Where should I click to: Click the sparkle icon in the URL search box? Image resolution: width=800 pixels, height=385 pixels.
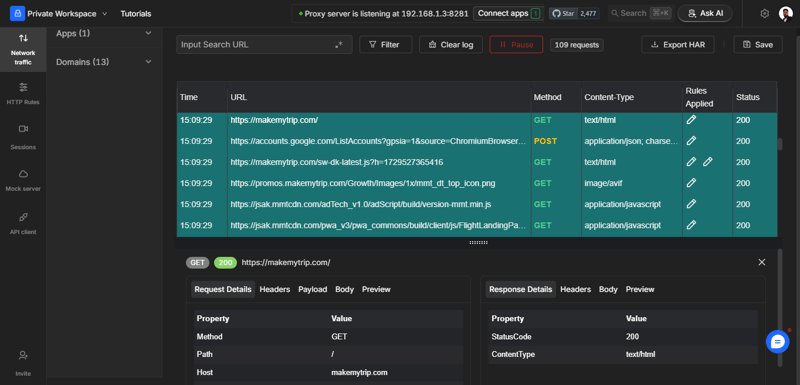tap(339, 45)
